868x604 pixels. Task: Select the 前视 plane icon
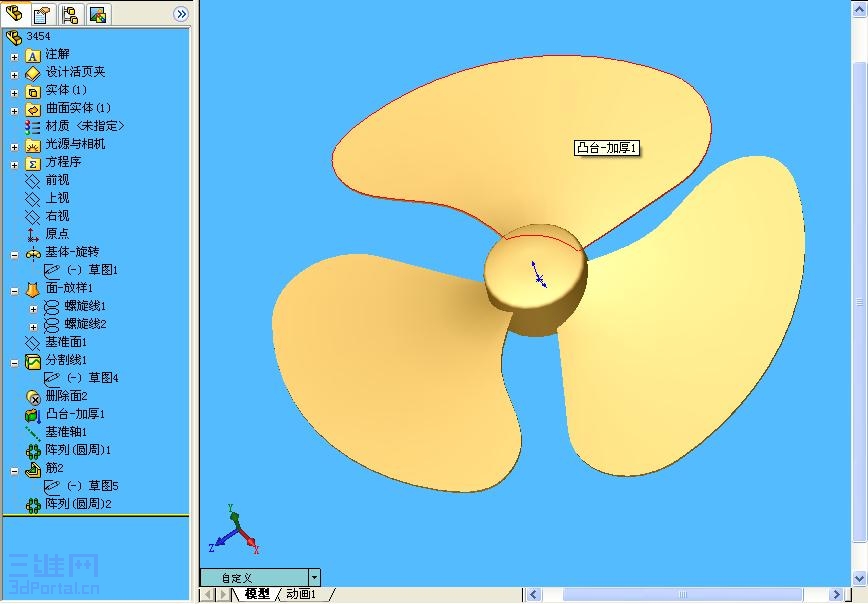point(33,182)
